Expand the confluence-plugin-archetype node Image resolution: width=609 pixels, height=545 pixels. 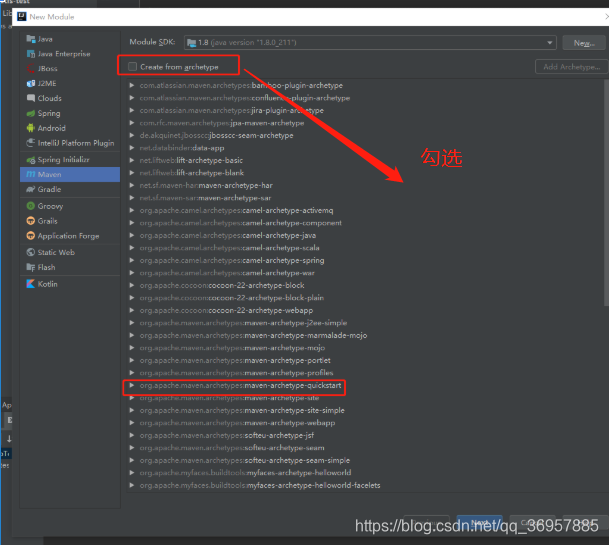[132, 98]
